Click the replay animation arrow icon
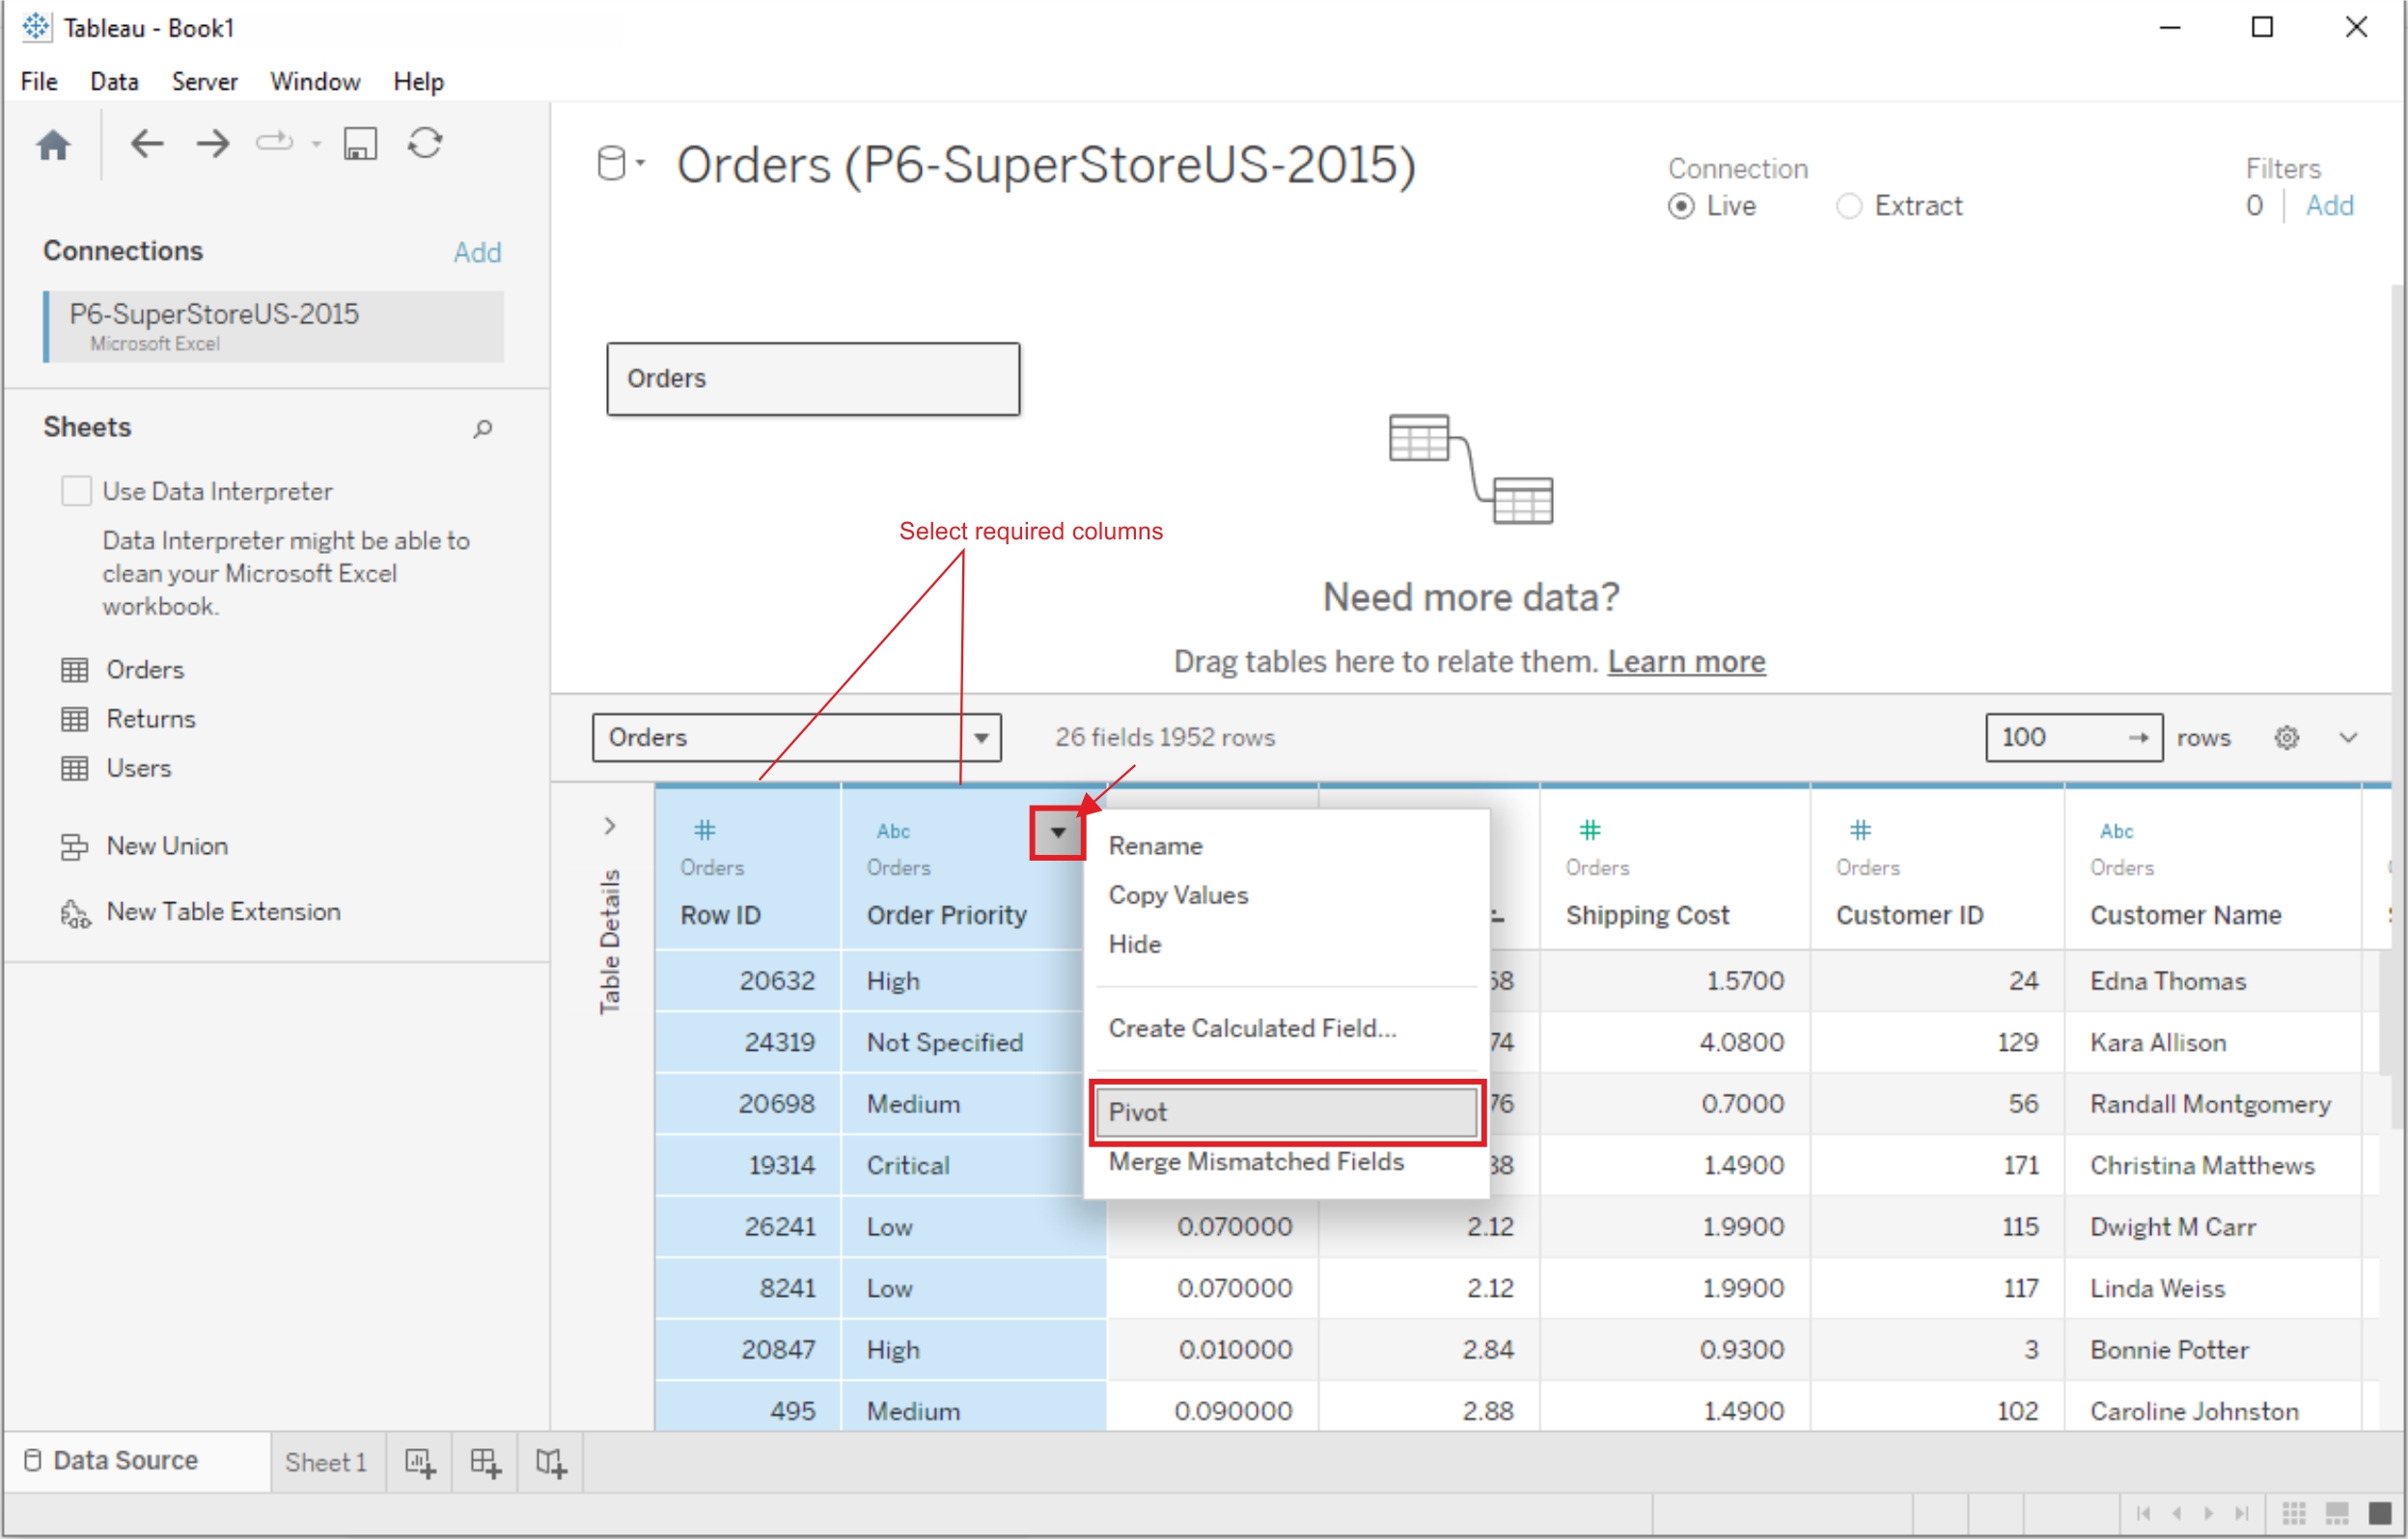2408x1539 pixels. pyautogui.click(x=274, y=143)
